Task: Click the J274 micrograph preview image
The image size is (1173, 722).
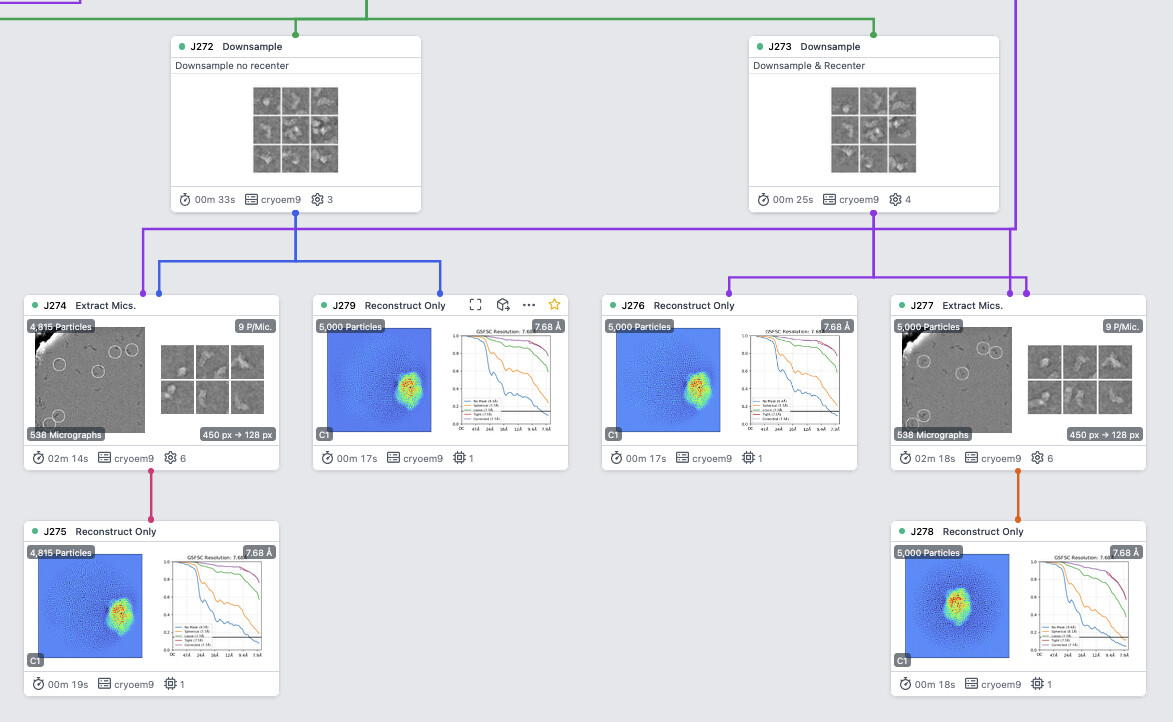Action: tap(90, 380)
